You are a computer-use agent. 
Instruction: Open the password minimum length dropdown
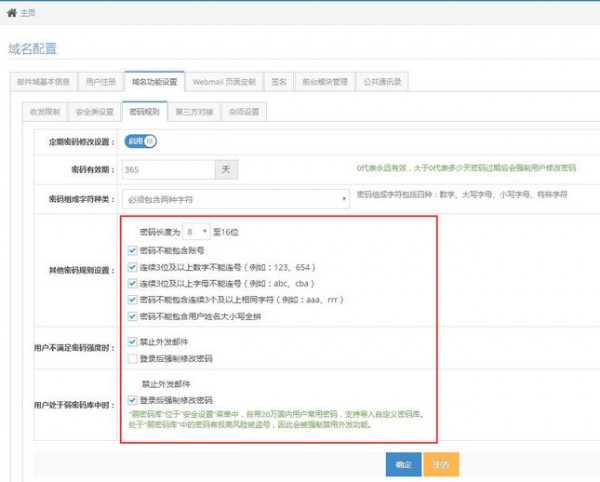coord(196,232)
